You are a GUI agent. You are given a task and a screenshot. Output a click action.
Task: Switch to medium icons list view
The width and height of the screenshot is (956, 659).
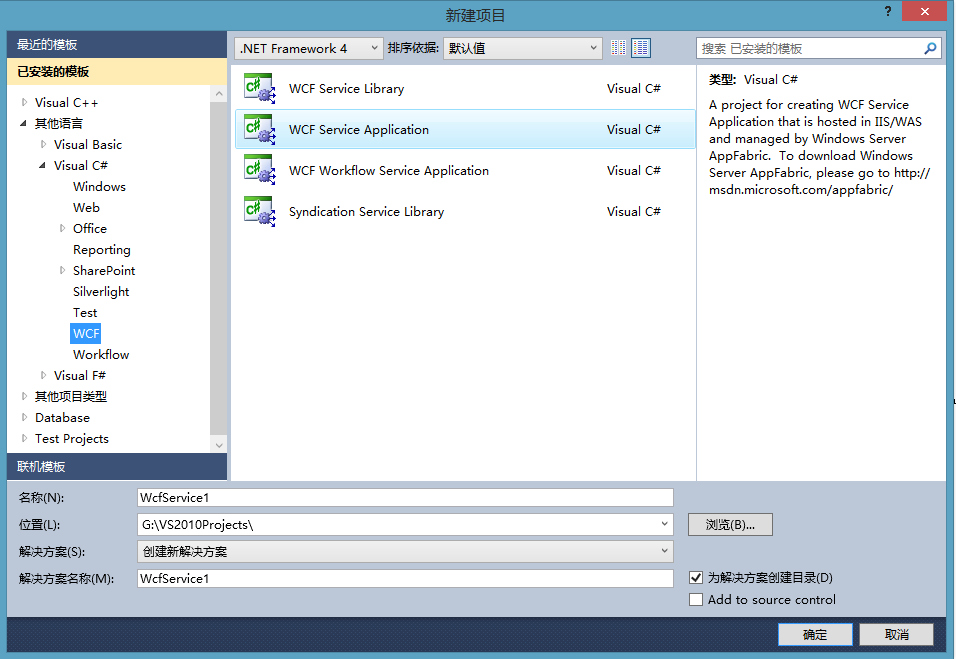(x=641, y=48)
